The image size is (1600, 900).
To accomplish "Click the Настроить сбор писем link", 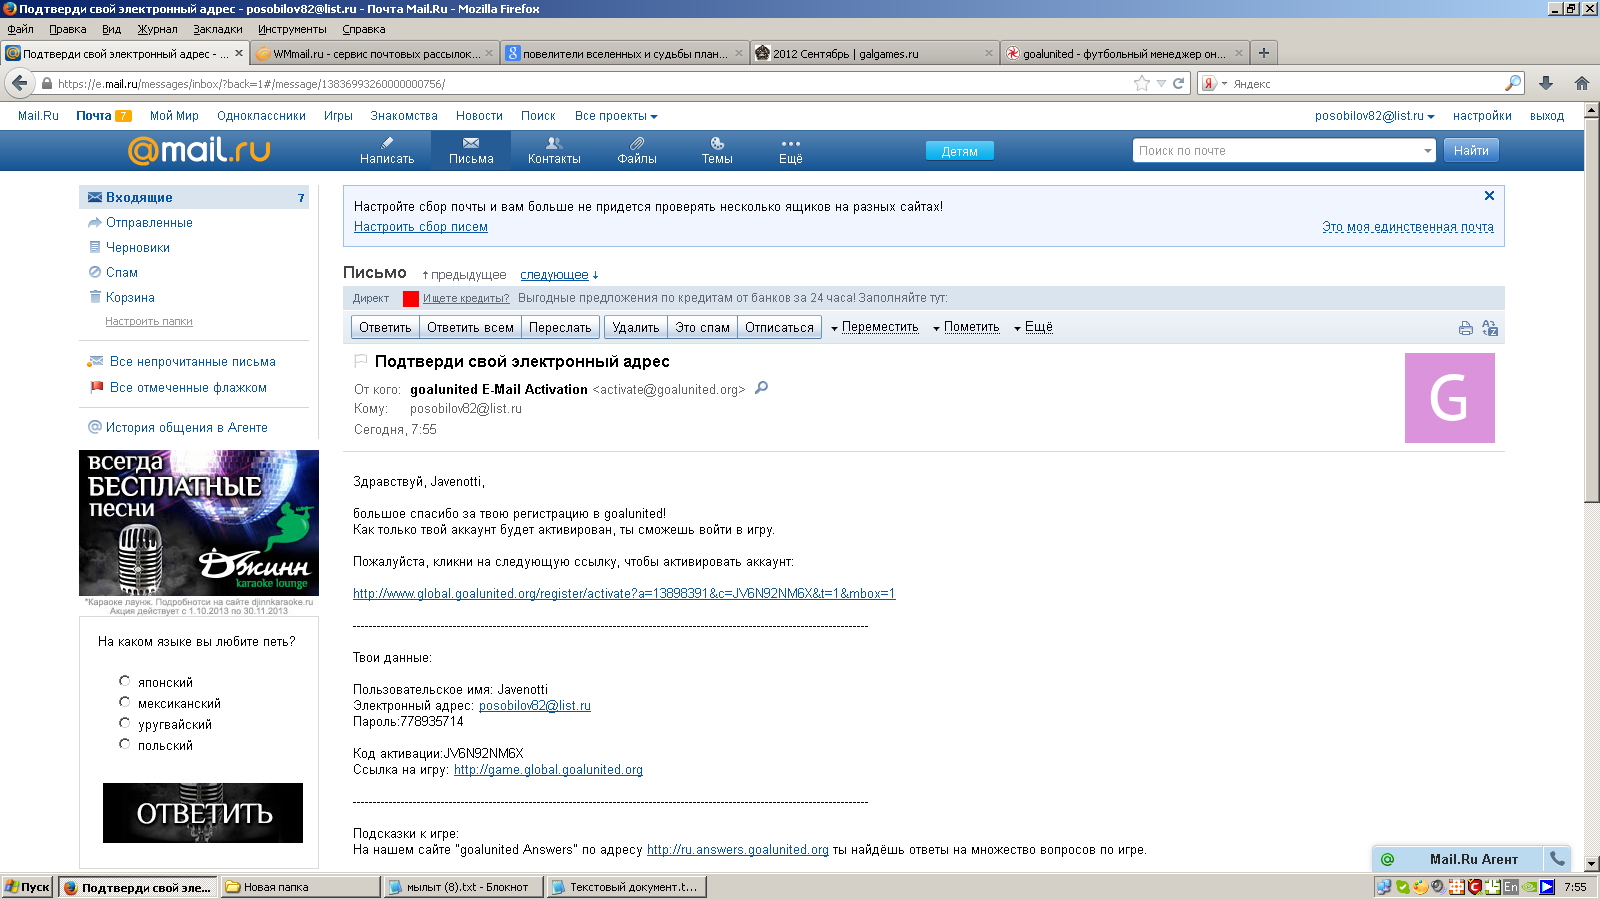I will tap(421, 227).
